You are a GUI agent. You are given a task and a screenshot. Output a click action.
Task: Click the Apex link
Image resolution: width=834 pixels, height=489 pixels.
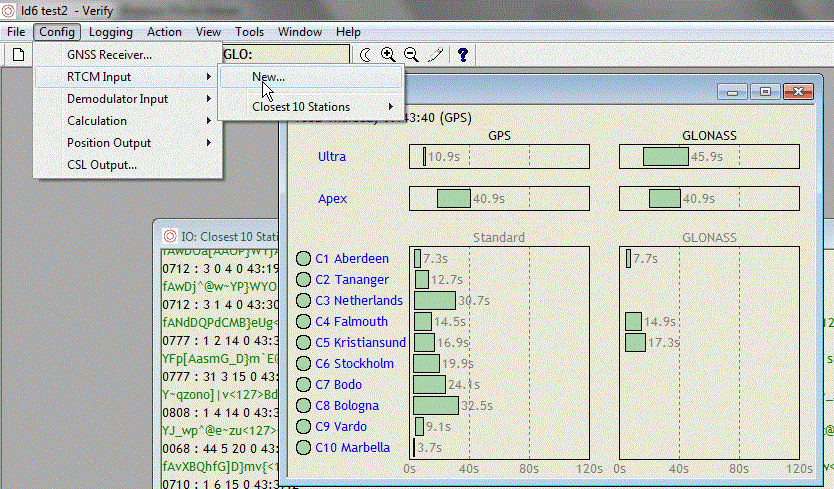tap(332, 198)
